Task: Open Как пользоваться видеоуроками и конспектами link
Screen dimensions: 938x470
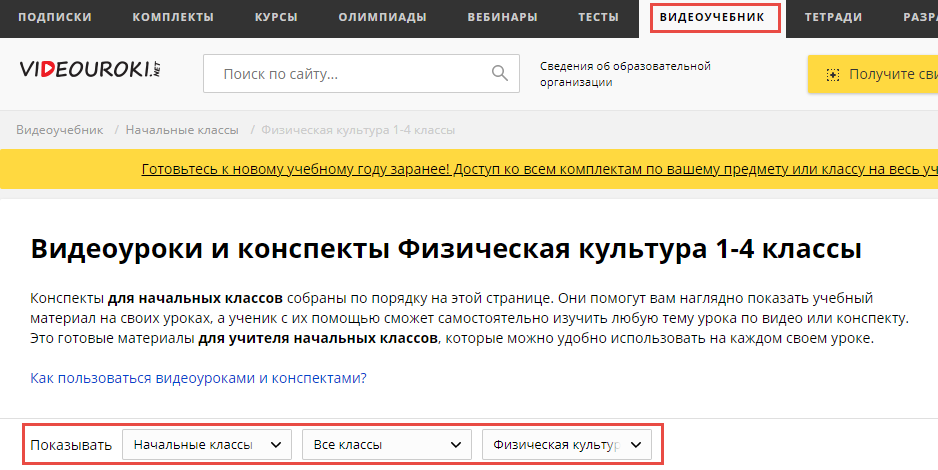Action: (198, 379)
